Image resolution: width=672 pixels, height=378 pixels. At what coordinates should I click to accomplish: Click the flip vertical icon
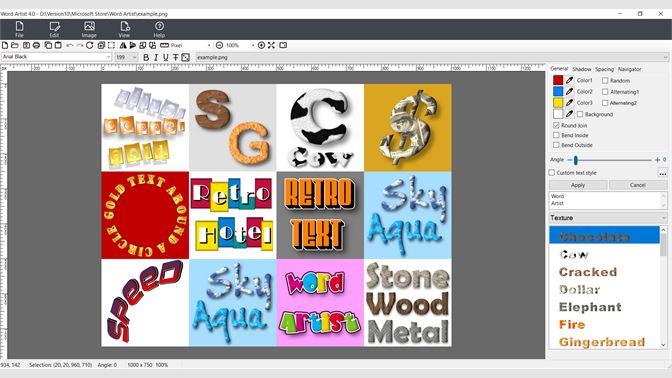(133, 45)
